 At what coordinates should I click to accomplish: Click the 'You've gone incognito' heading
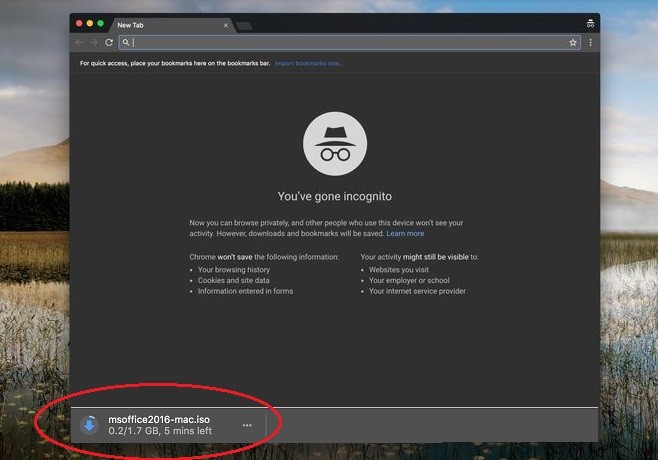pos(334,196)
